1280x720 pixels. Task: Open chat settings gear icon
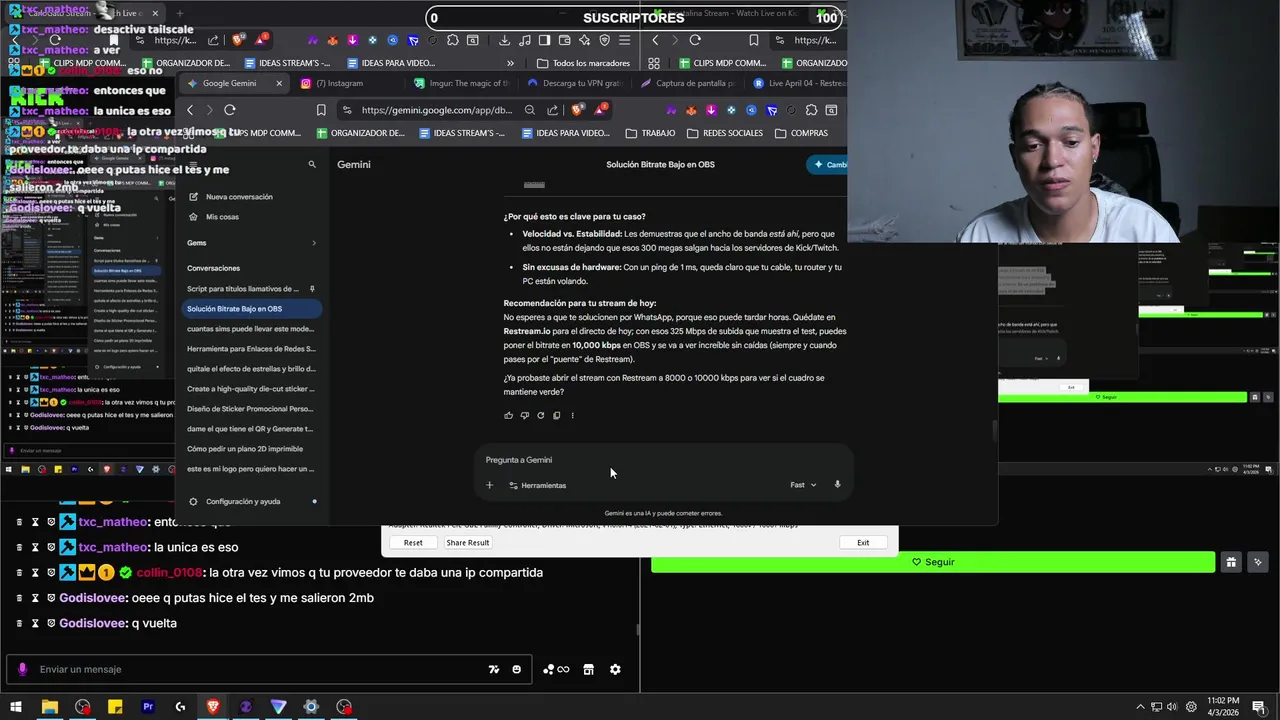pos(615,669)
